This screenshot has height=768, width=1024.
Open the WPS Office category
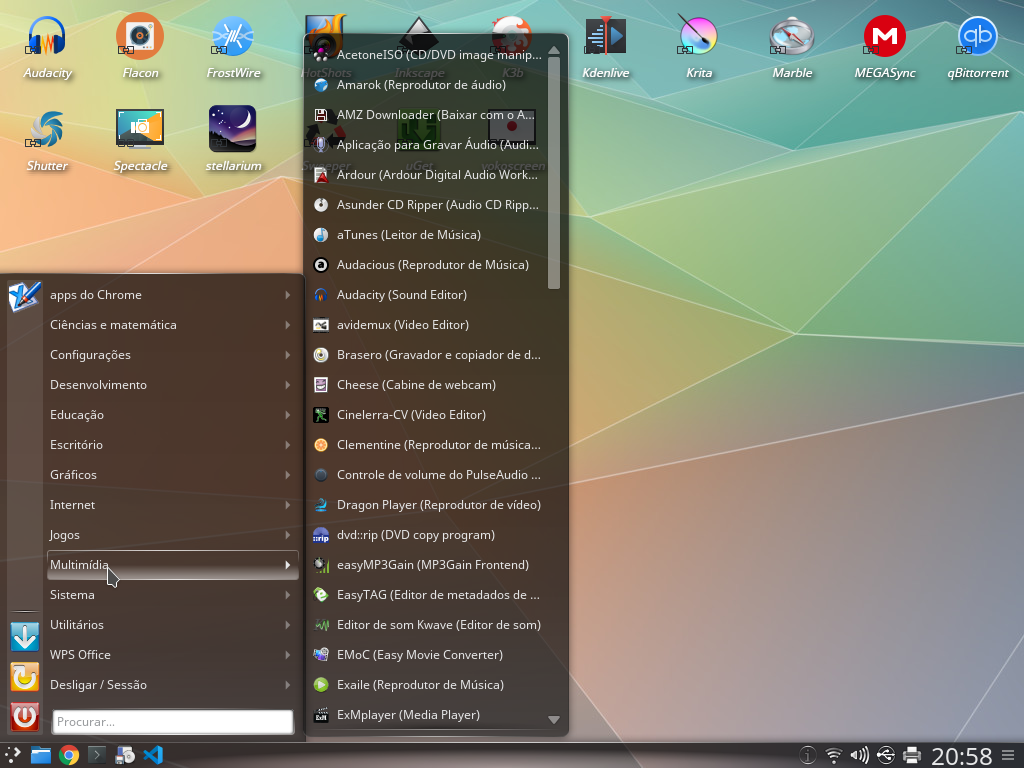point(173,655)
